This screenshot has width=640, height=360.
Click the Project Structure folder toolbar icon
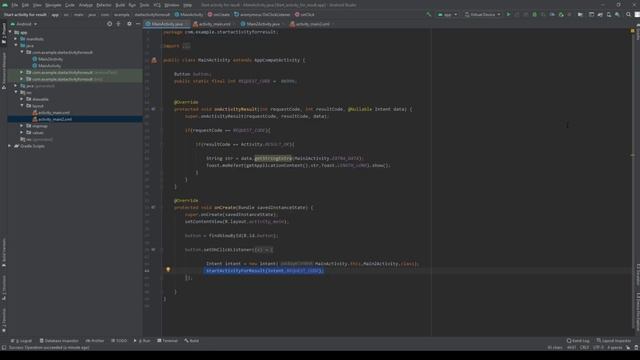tap(580, 14)
